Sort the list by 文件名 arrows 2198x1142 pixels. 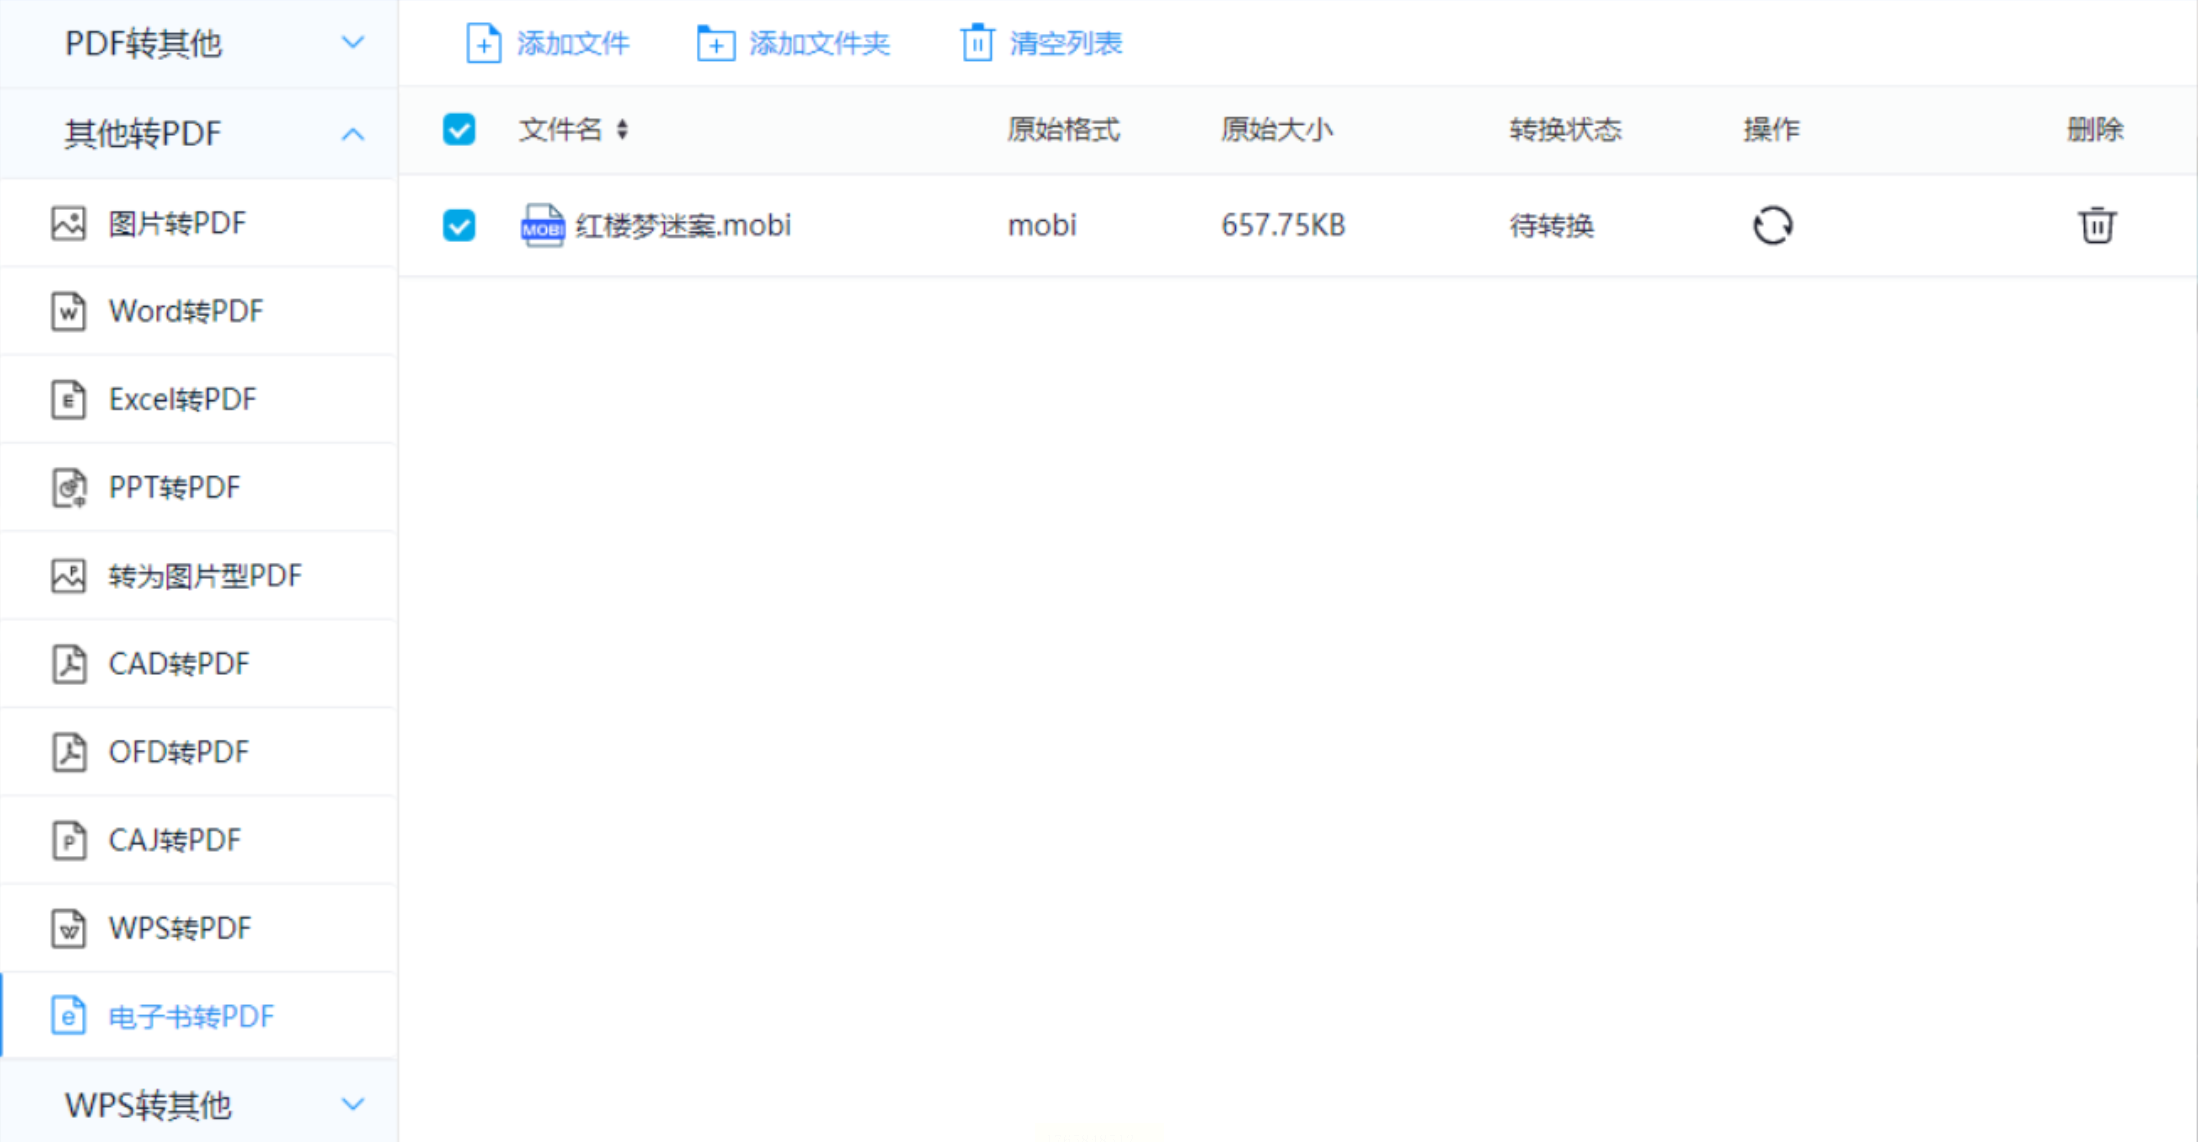coord(622,130)
